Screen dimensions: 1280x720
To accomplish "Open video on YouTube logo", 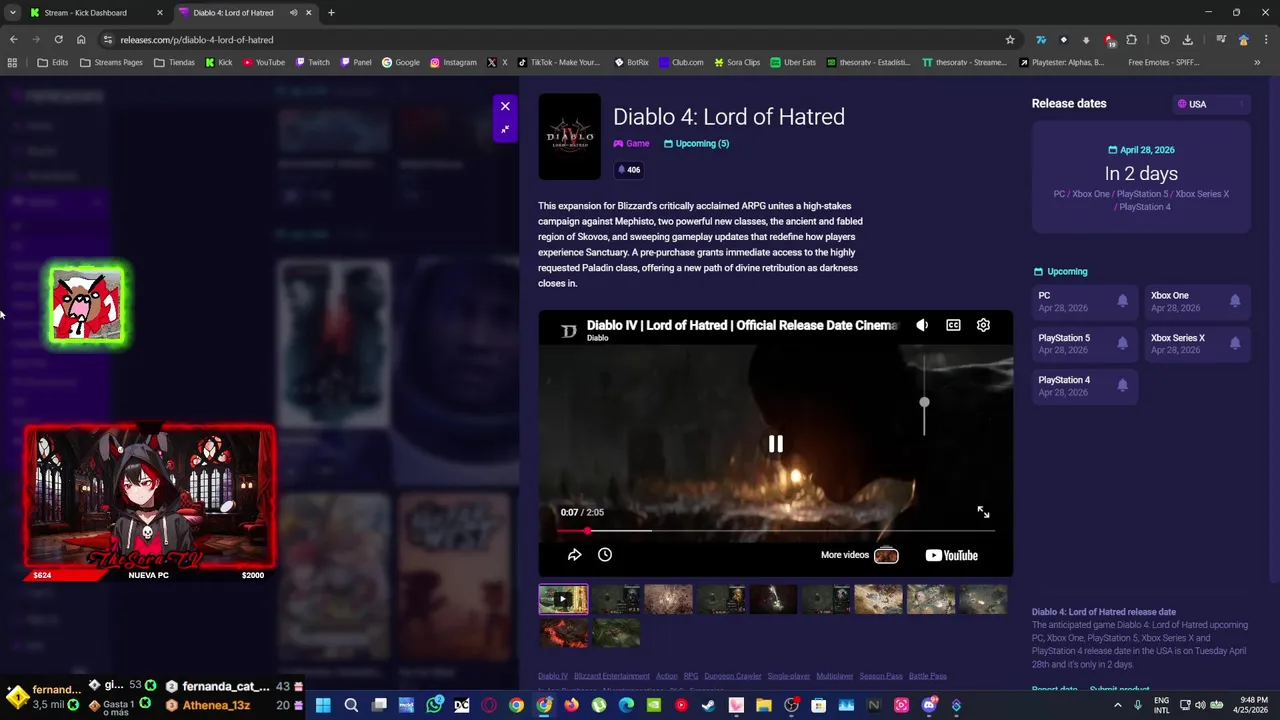I will [951, 556].
